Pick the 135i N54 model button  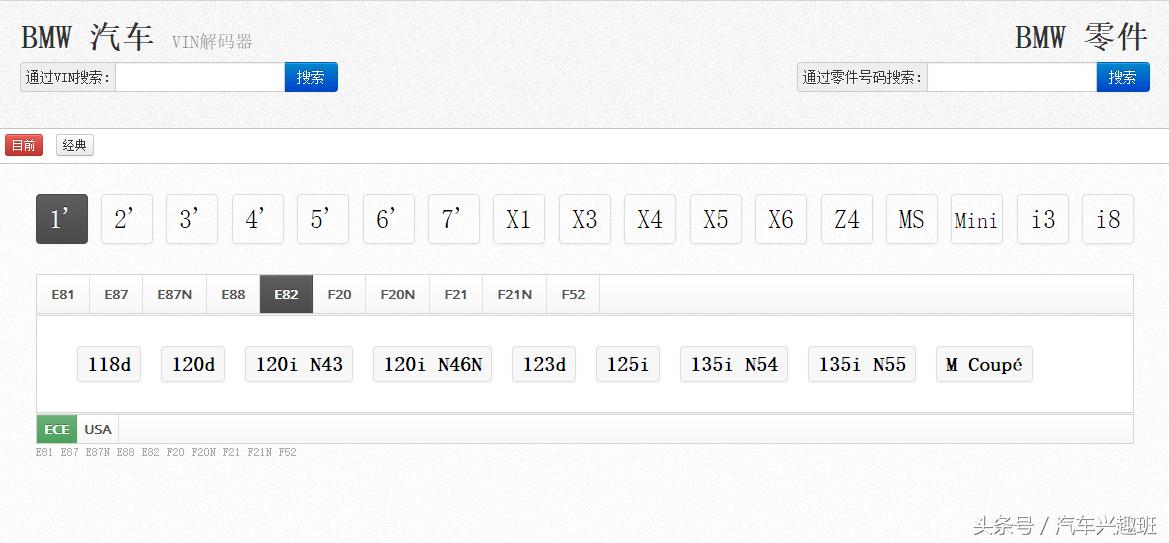click(x=734, y=364)
